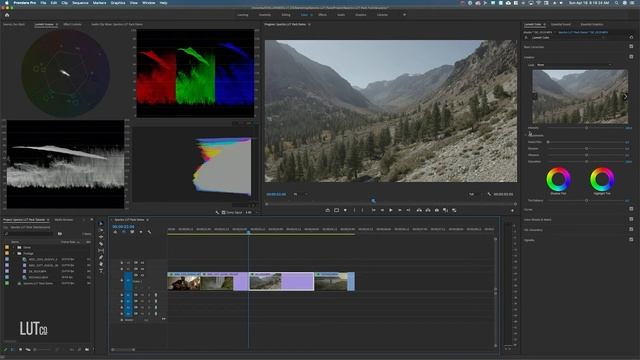Expand the Basic Correction section

click(534, 47)
